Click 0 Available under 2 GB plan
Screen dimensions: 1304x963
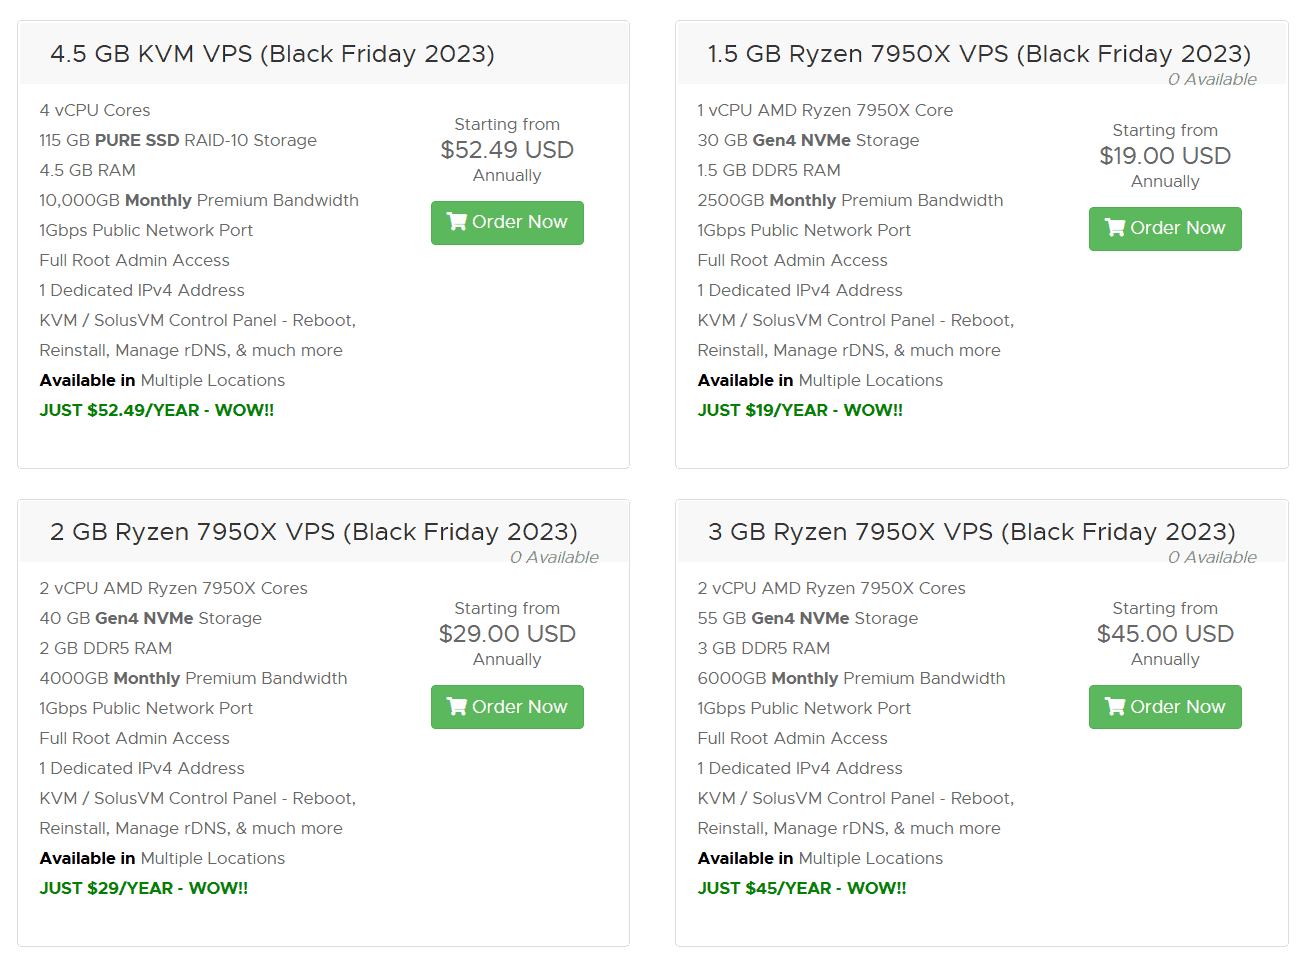click(x=554, y=558)
